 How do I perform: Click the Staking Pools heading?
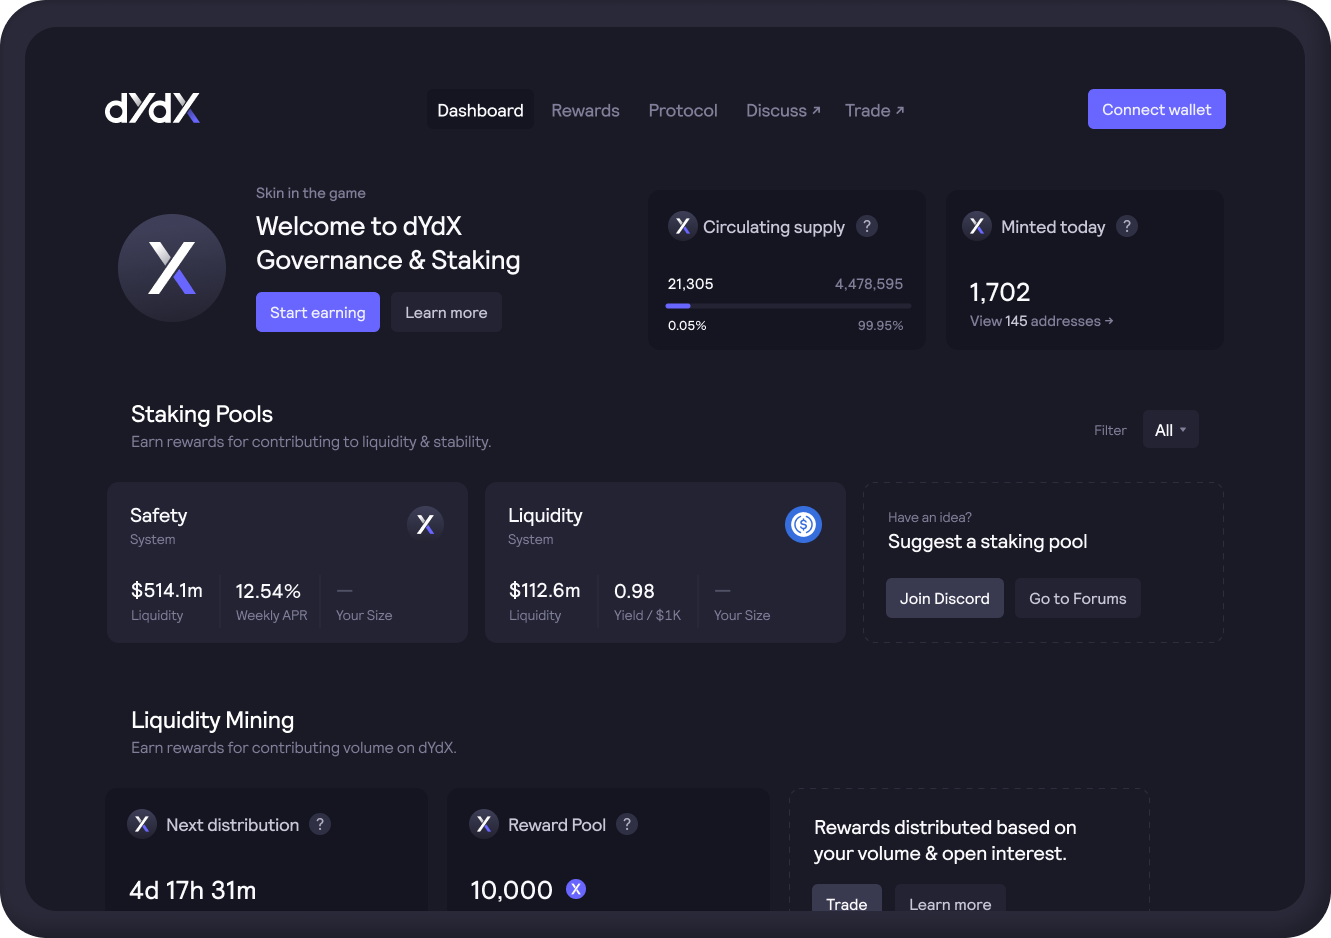click(202, 414)
